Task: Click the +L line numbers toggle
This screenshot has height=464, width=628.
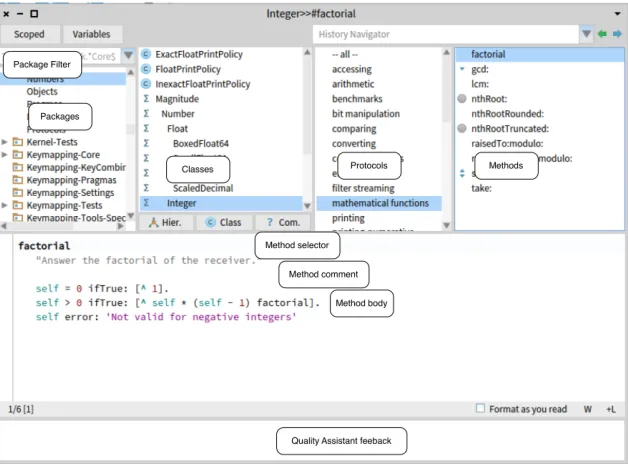Action: [611, 409]
